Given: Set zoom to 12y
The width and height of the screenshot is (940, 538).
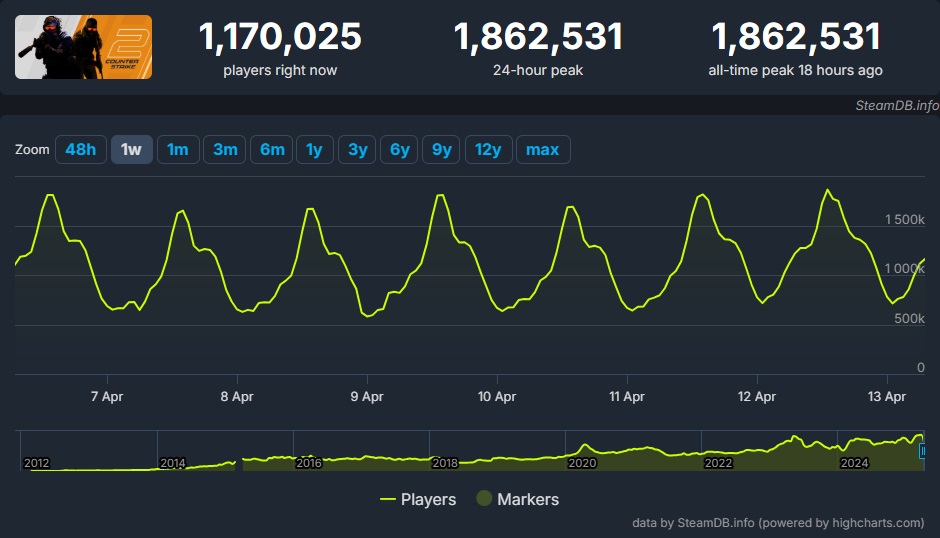Looking at the screenshot, I should pos(487,150).
